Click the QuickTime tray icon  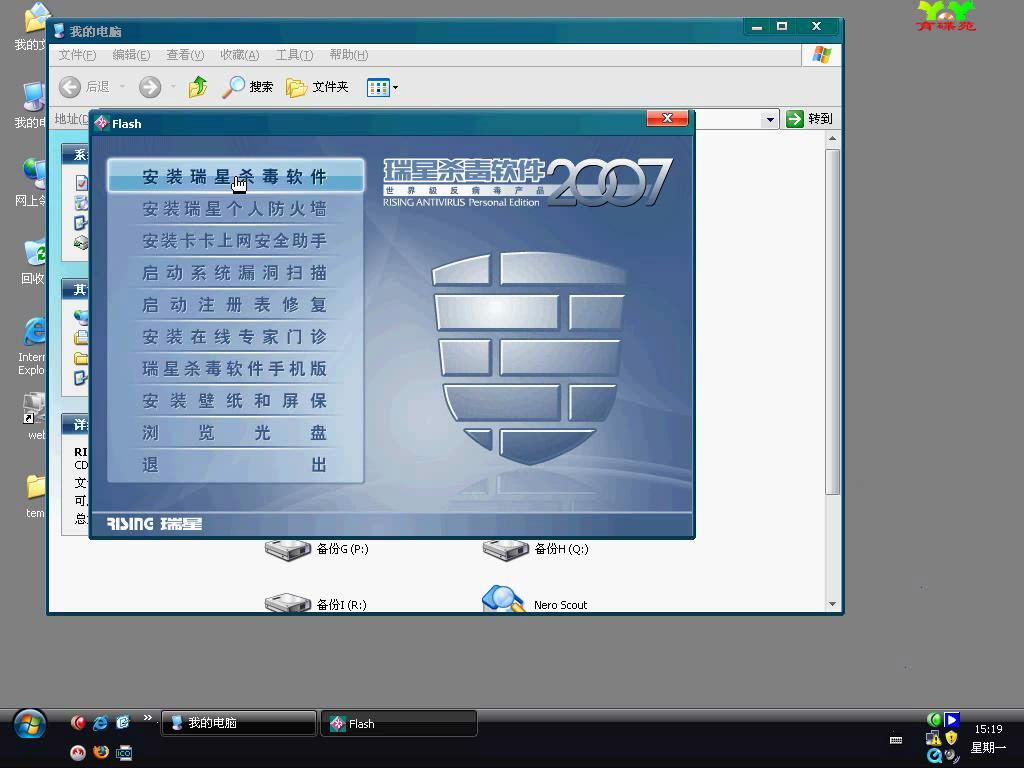coord(934,756)
